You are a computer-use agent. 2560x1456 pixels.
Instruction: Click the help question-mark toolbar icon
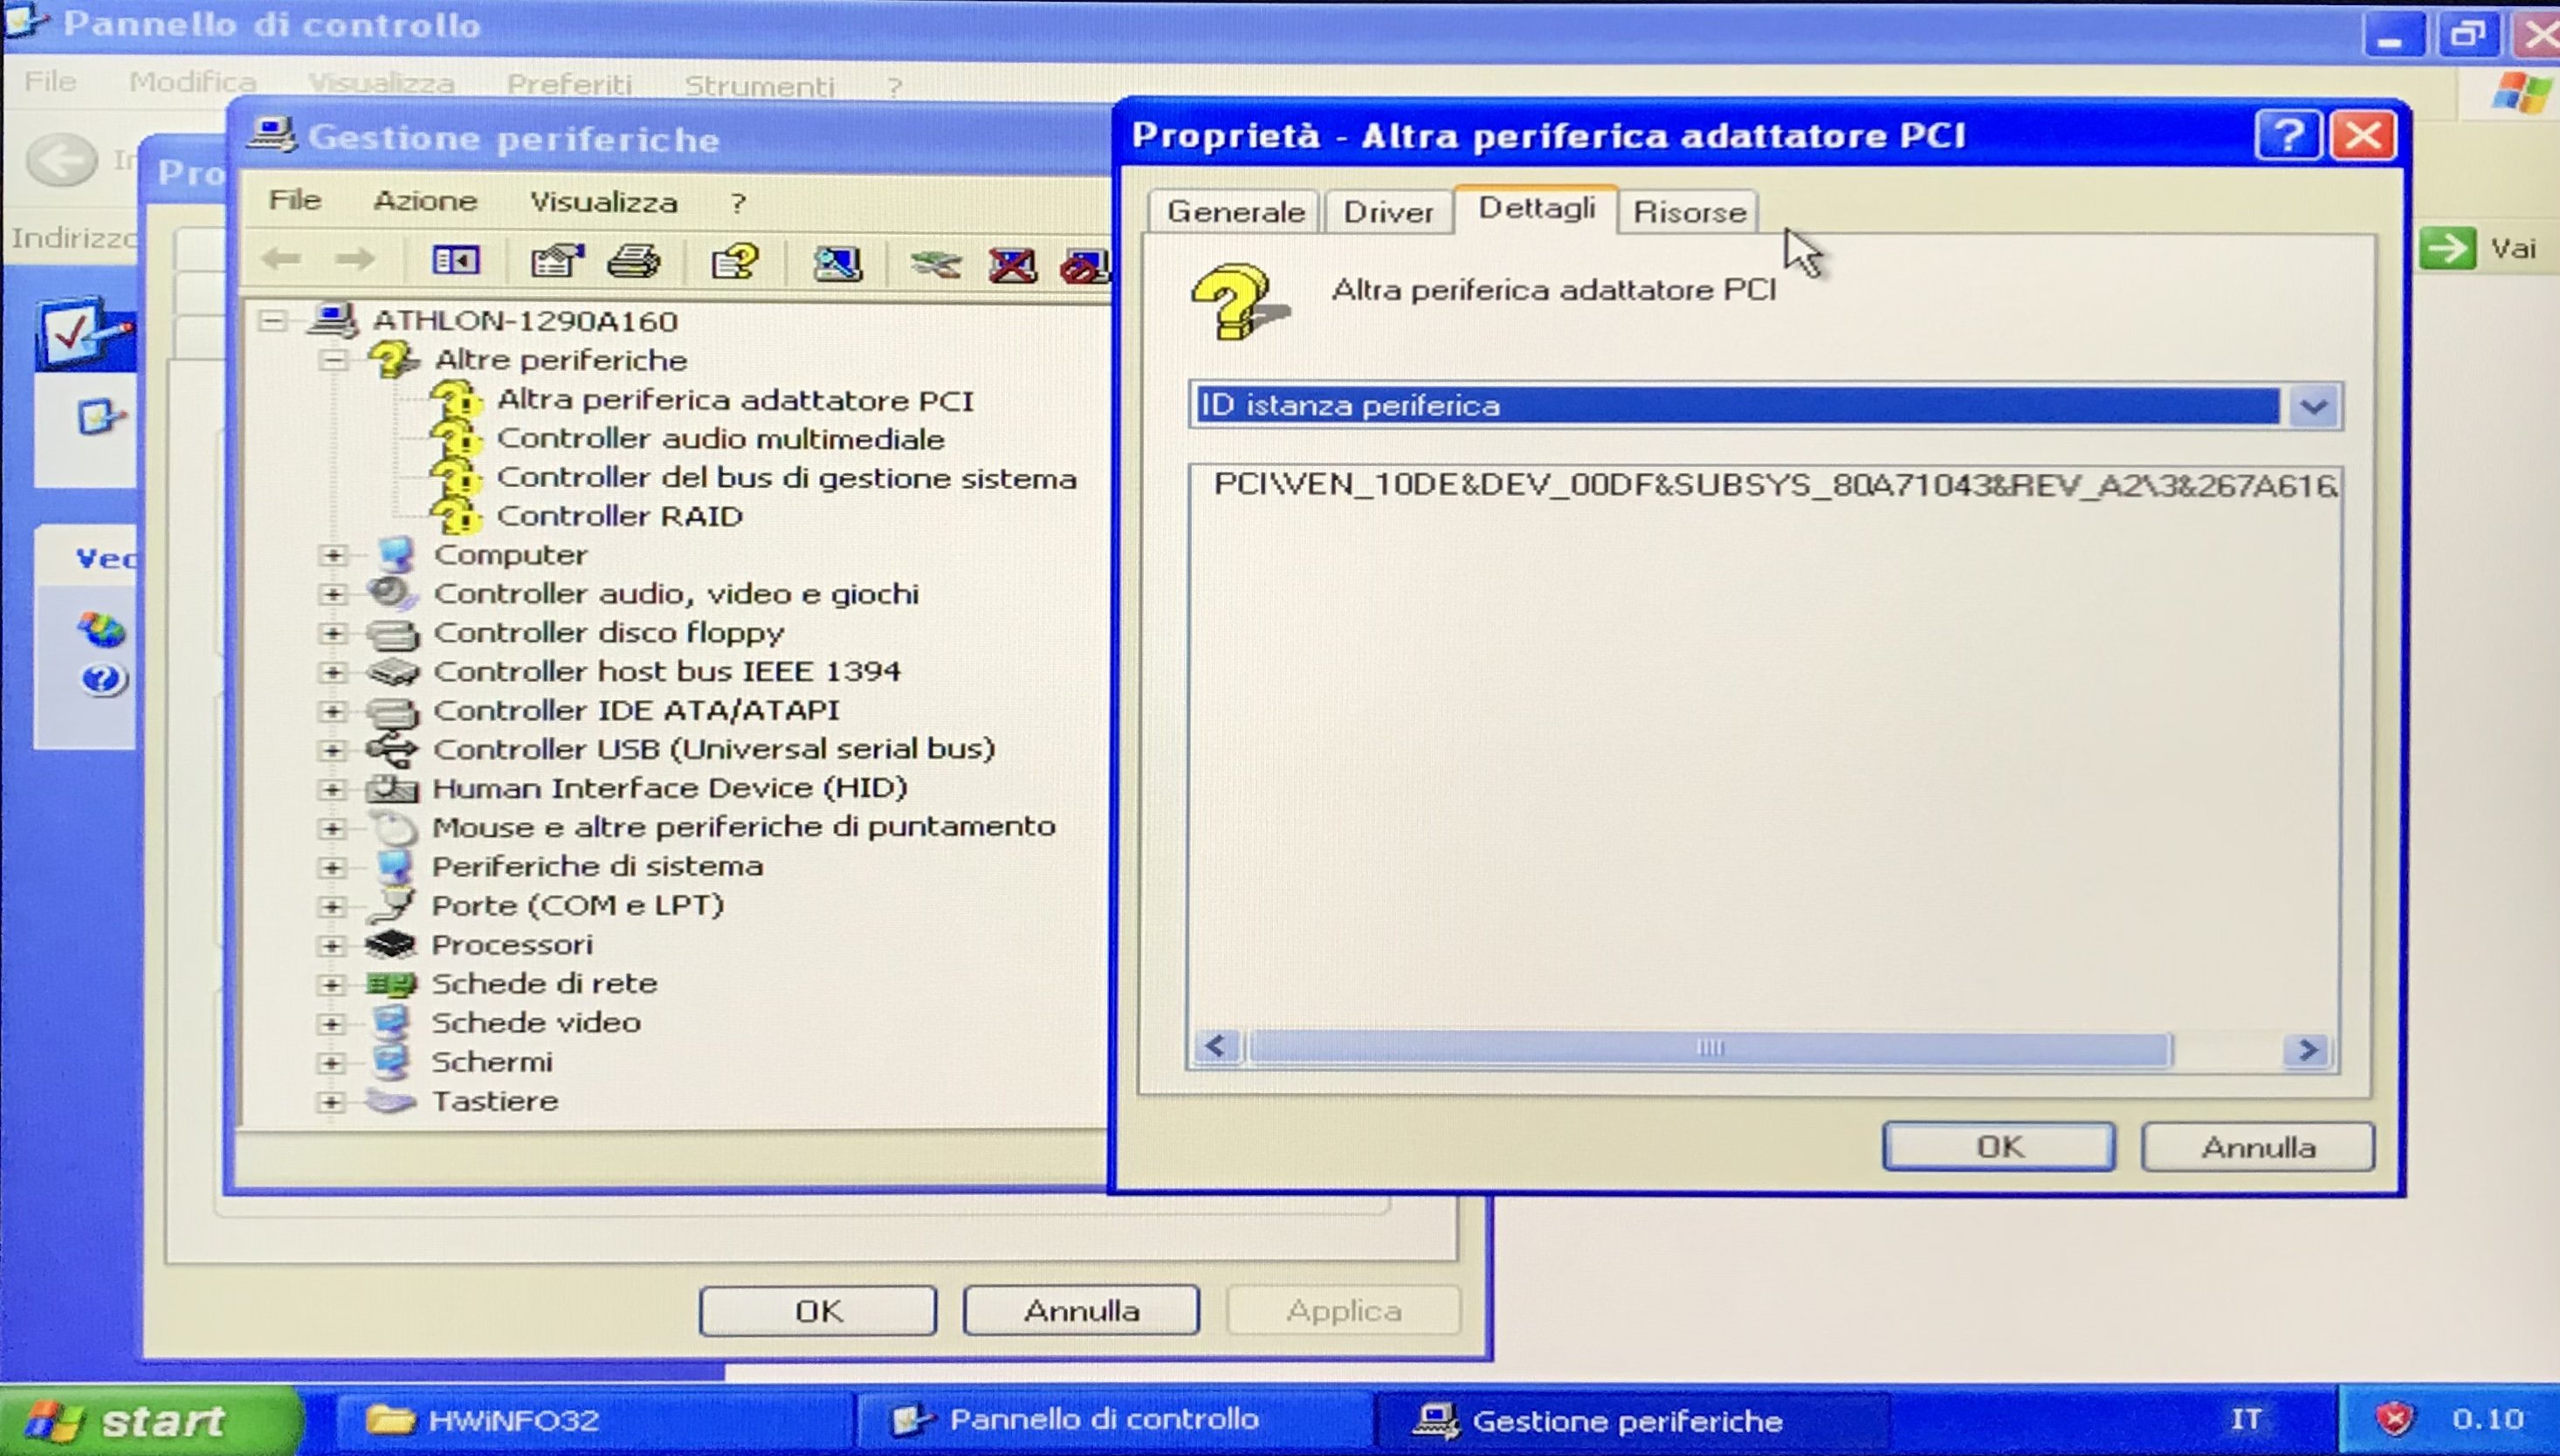735,262
